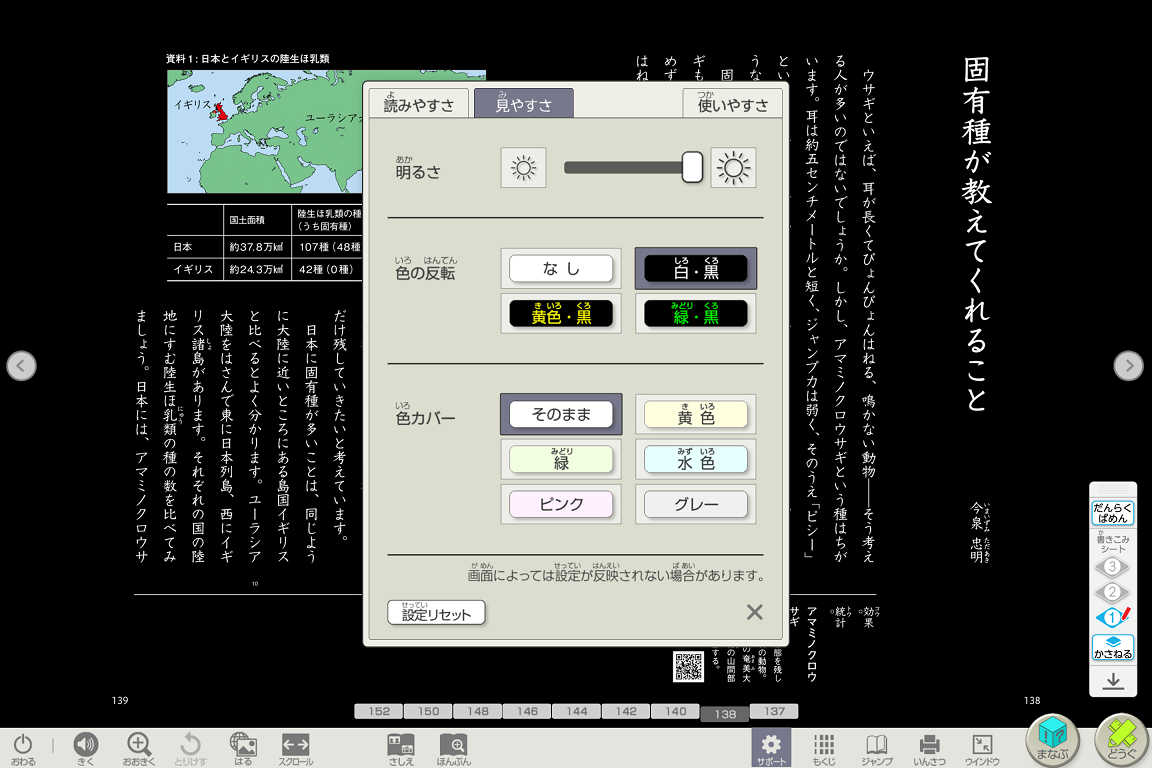Apply the 水色 color cover

pyautogui.click(x=696, y=459)
